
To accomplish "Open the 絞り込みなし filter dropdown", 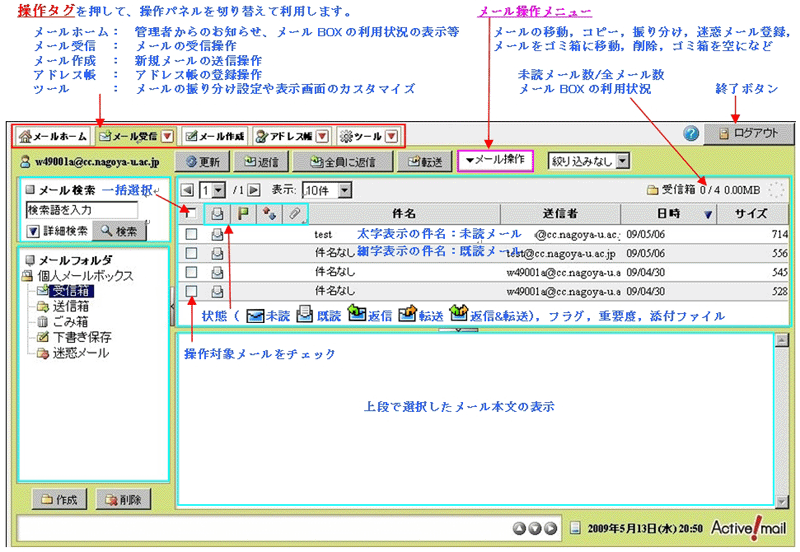I will (589, 160).
